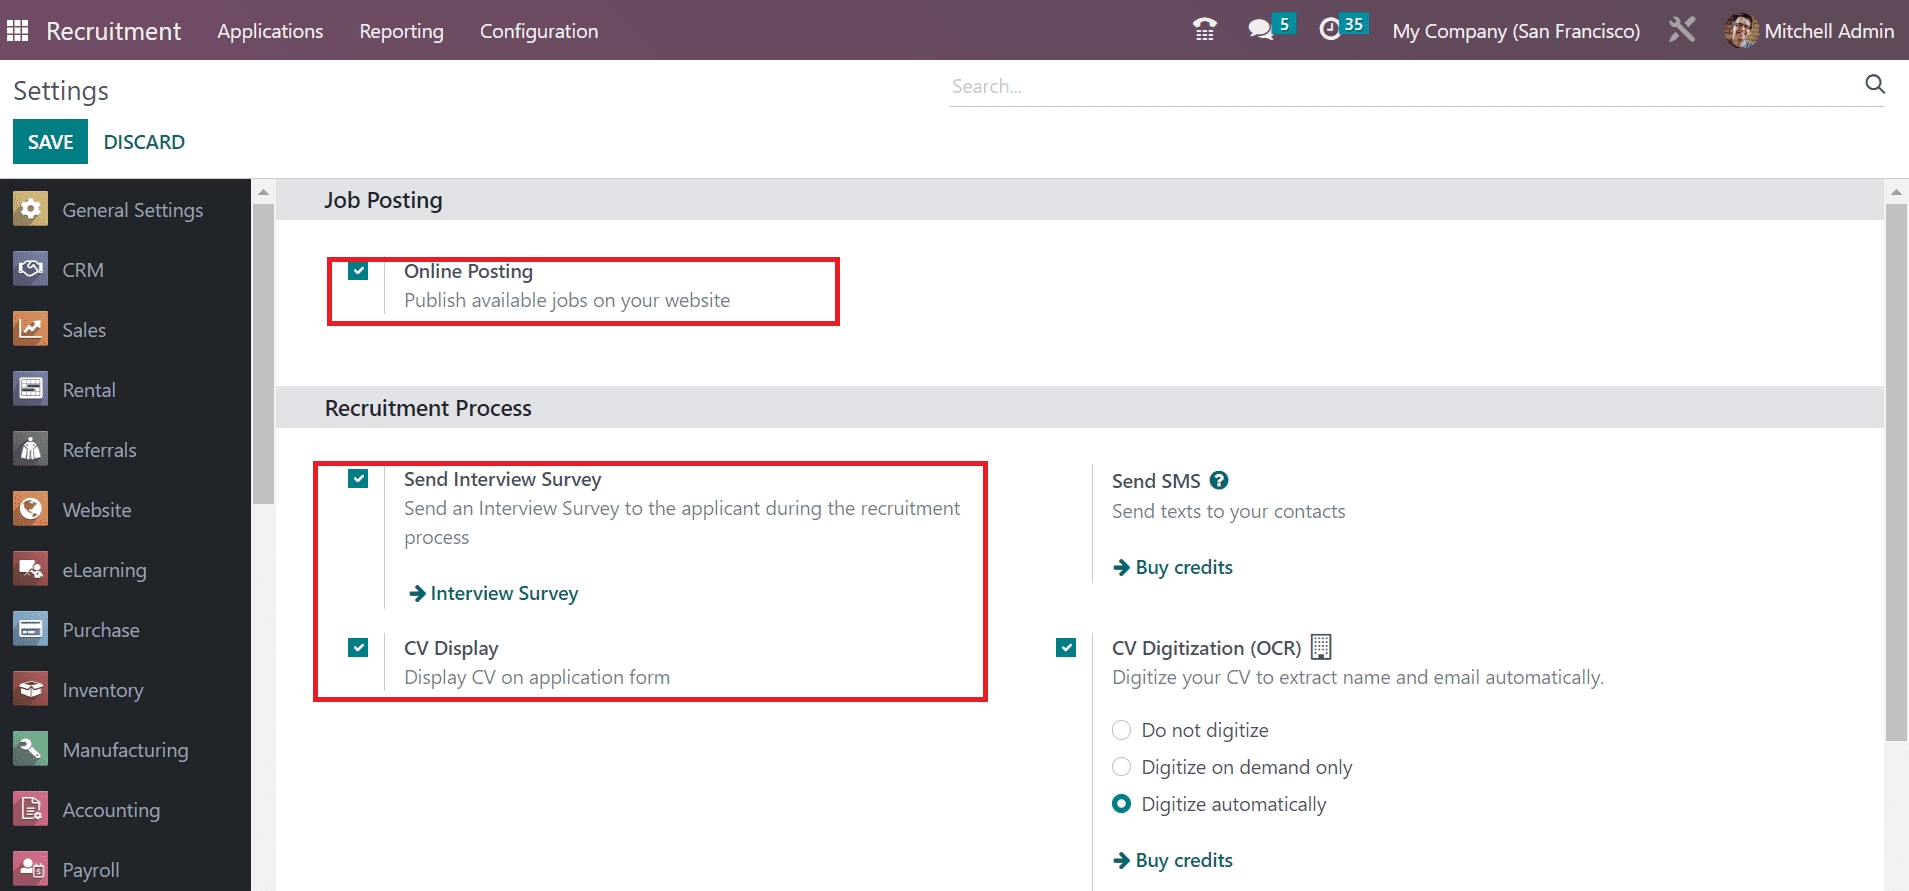Open the Mitchell Admin user menu
Screen dimensions: 1909x891
click(1809, 31)
